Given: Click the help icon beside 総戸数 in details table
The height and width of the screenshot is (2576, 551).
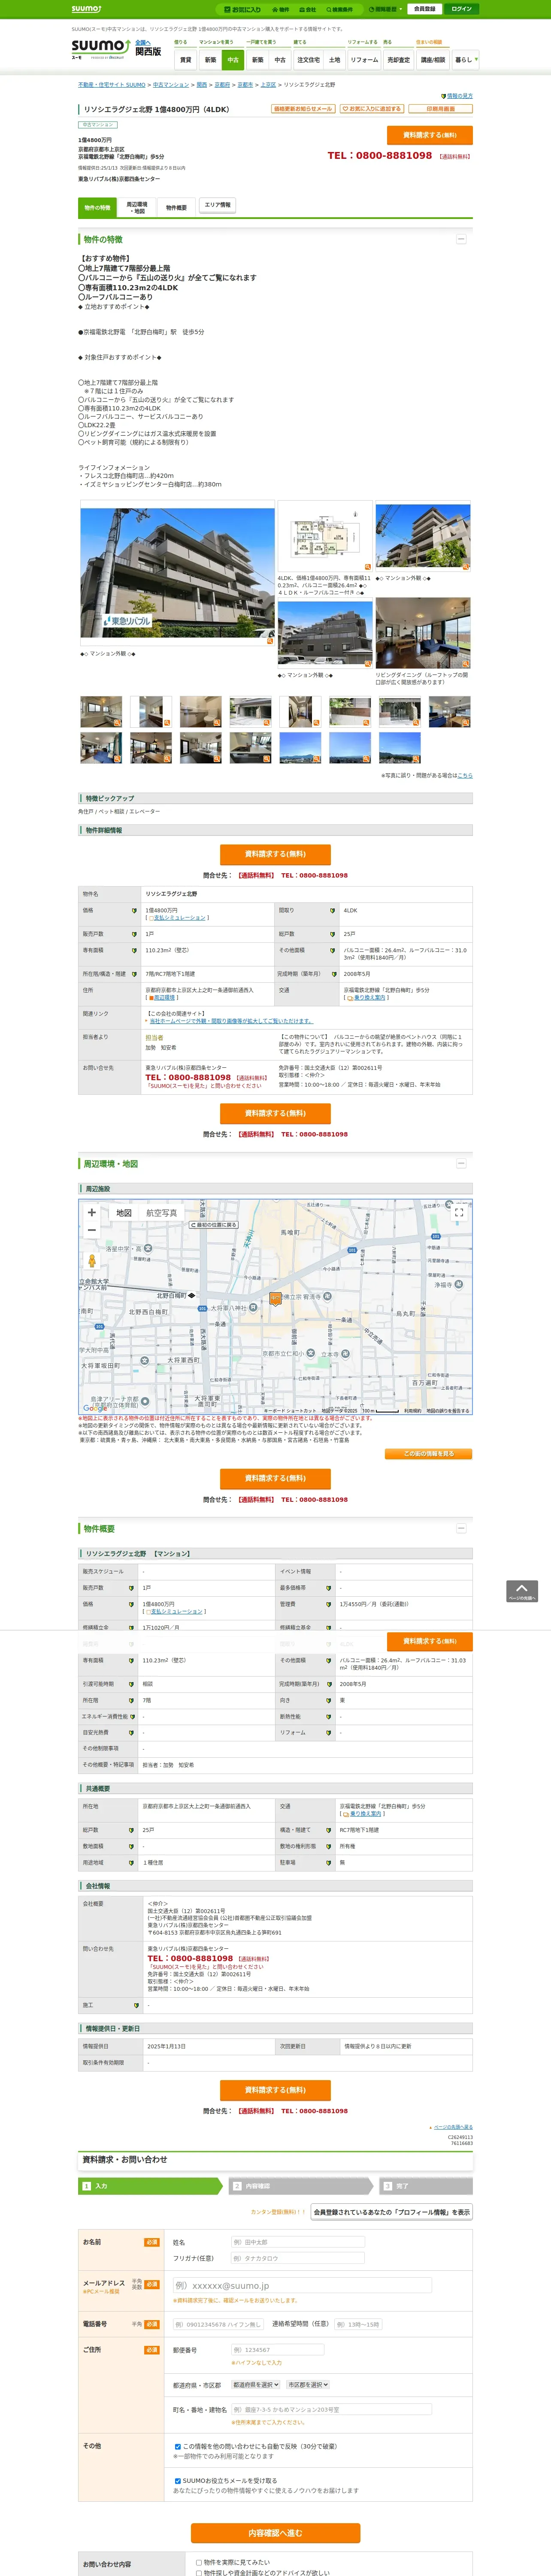Looking at the screenshot, I should [333, 934].
